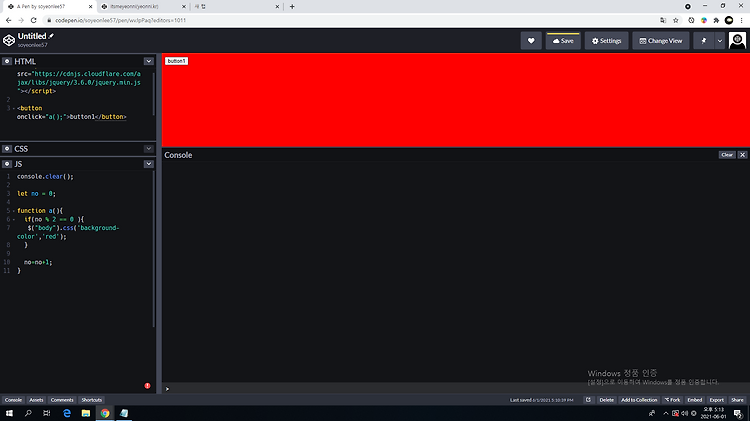Open a new browser tab
Screen dimensions: 750x421
point(292,7)
